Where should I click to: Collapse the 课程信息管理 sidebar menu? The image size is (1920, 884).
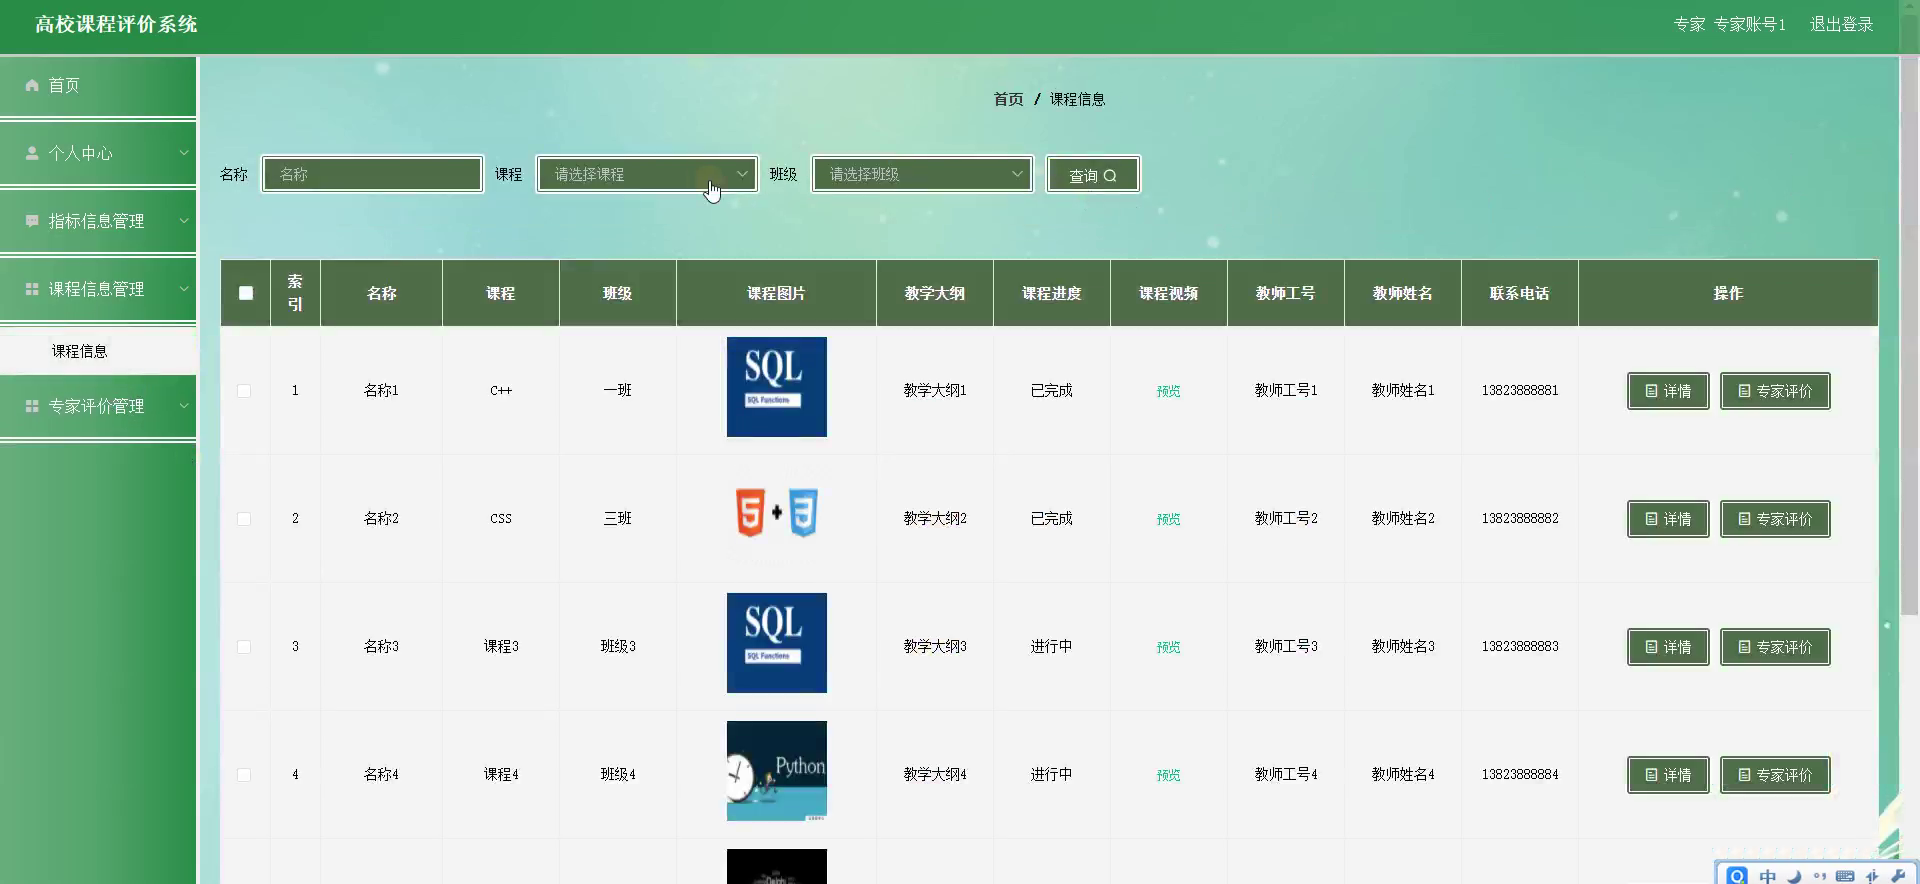(98, 289)
